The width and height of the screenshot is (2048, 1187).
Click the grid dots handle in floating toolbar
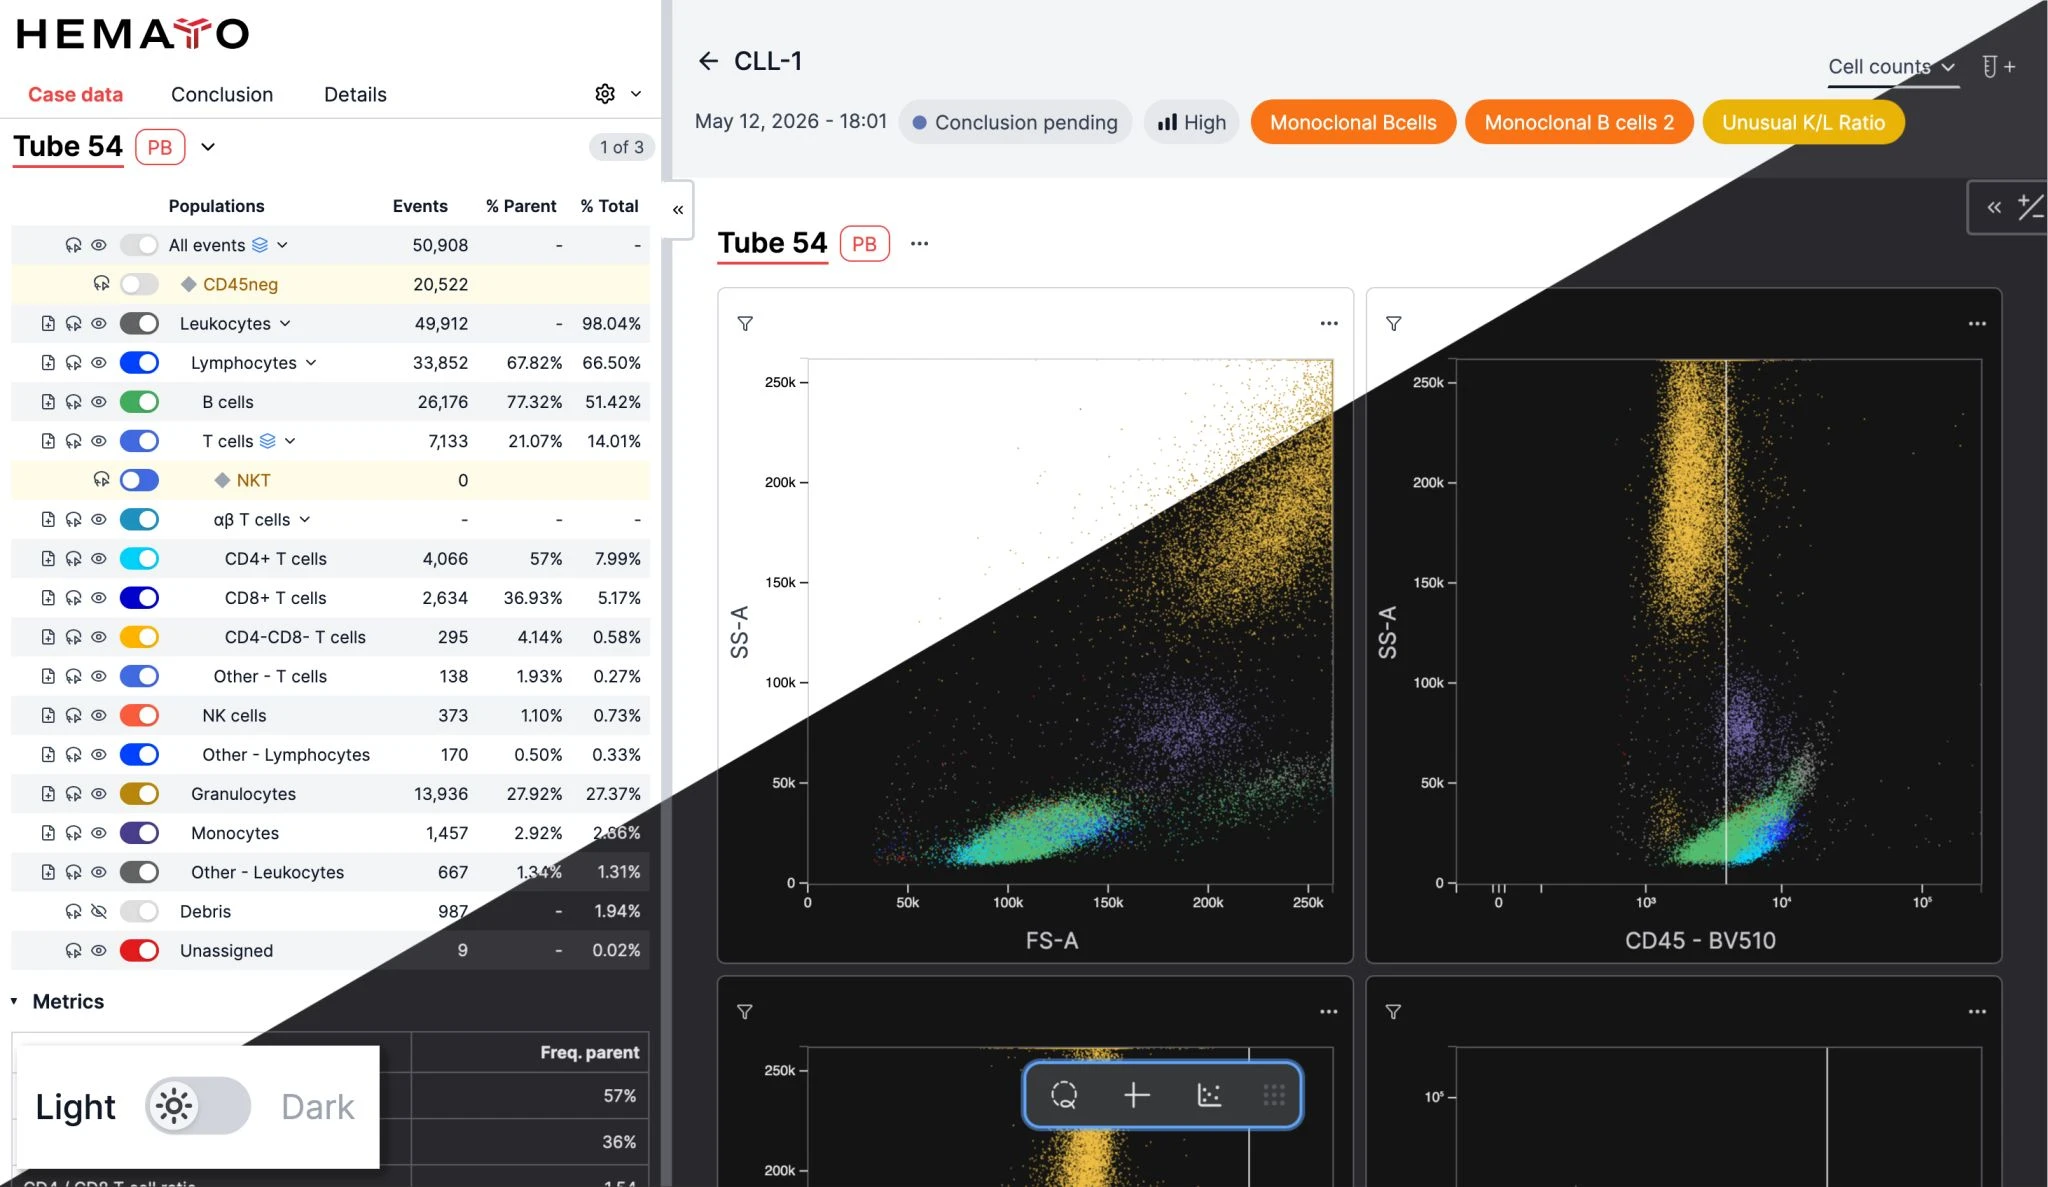[x=1273, y=1095]
